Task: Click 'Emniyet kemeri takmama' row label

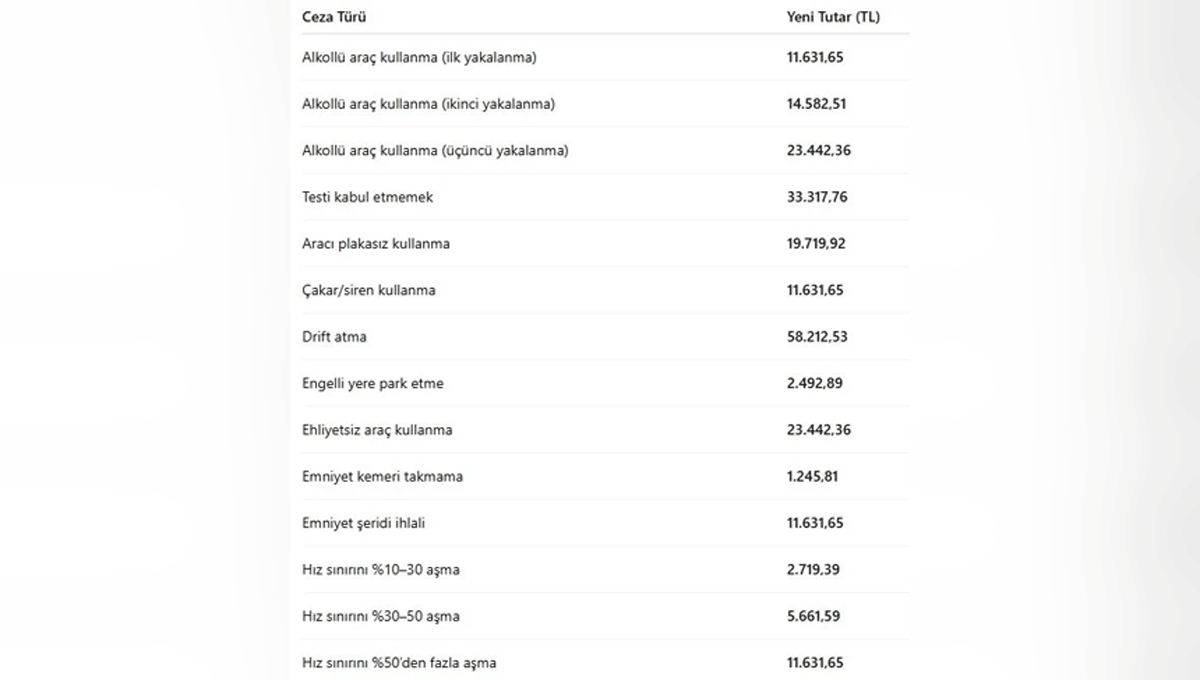Action: 382,477
